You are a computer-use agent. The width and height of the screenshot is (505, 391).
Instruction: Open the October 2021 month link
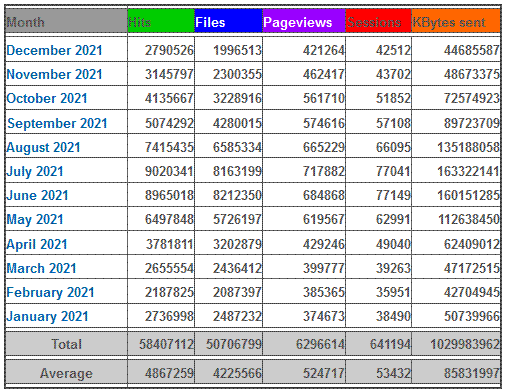47,98
